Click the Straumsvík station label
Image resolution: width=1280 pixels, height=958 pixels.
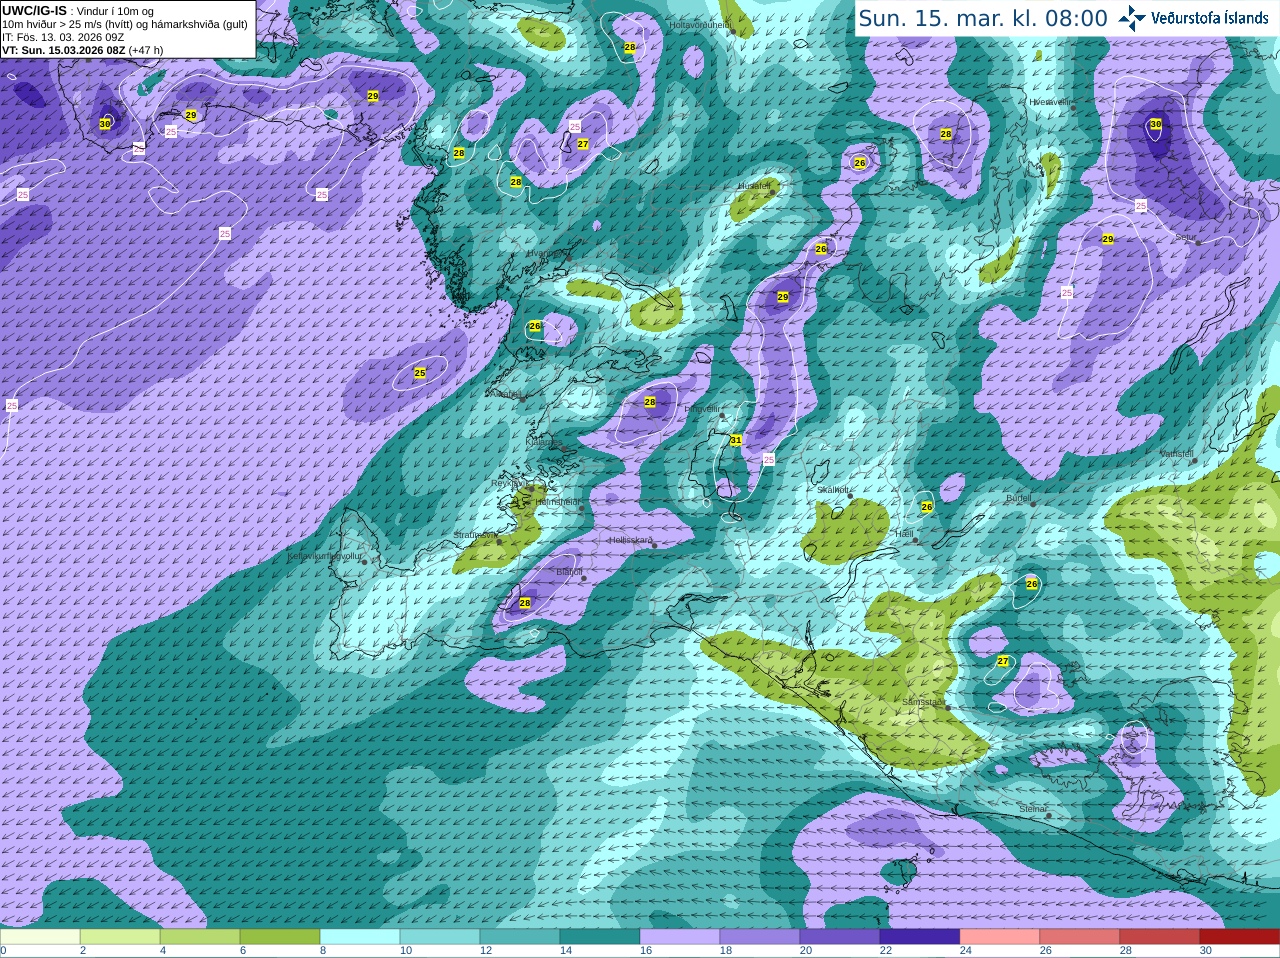[x=474, y=535]
